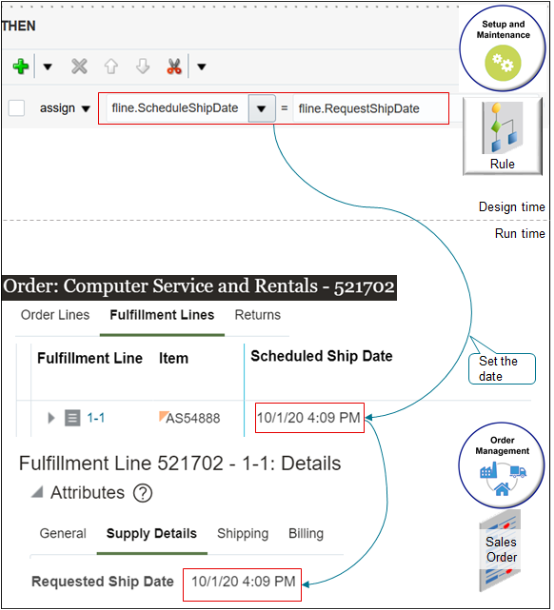Viewport: 554px width, 610px height.
Task: Open the dropdown arrow beside the scissors
Action: click(x=201, y=67)
